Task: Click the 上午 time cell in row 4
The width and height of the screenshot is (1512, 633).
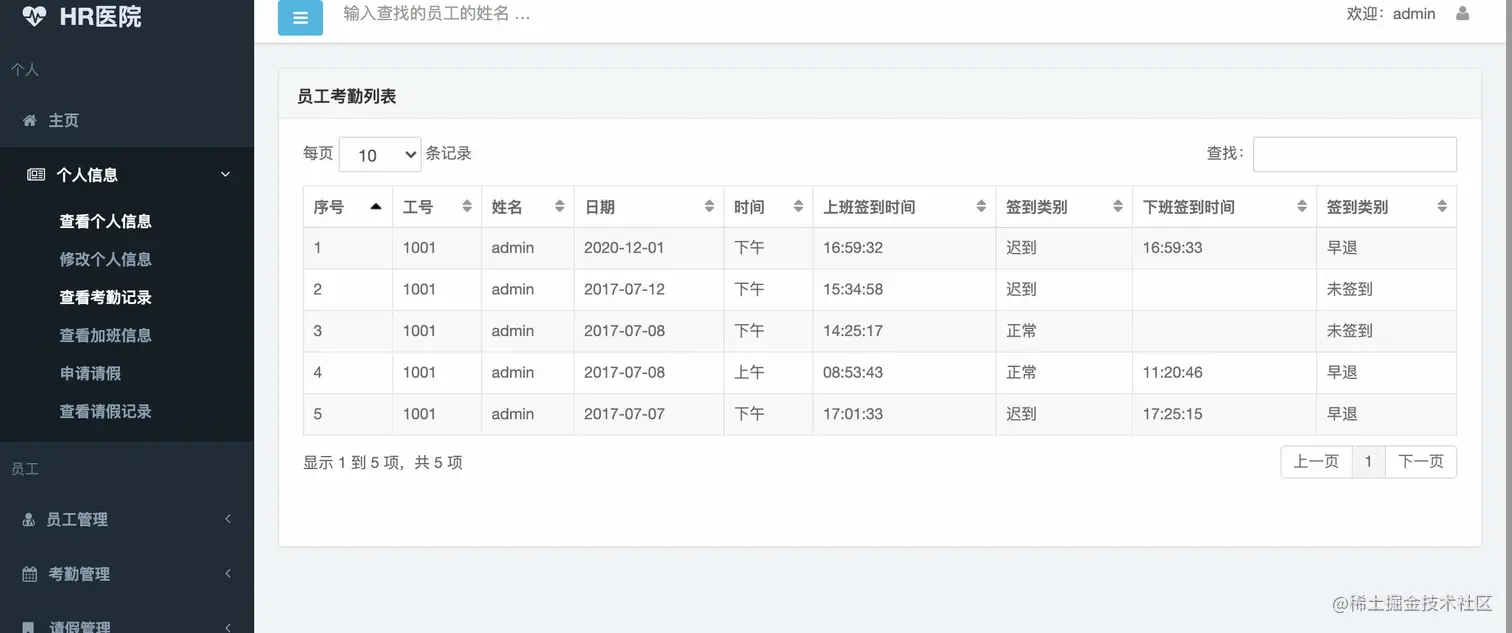Action: (x=768, y=372)
